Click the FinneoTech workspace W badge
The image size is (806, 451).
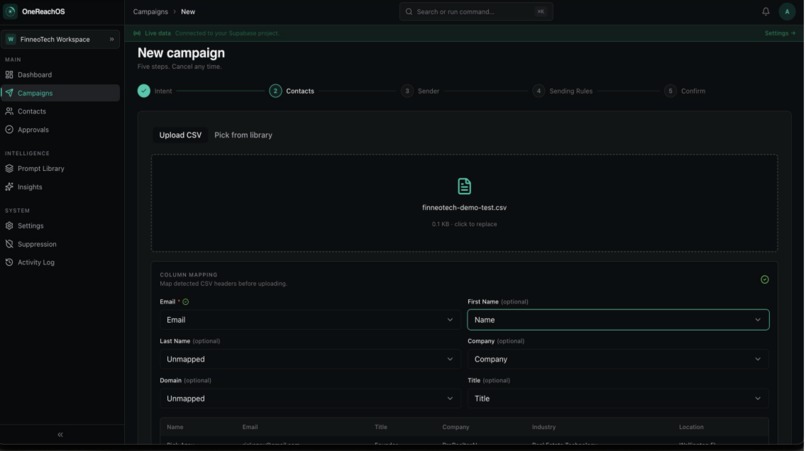tap(11, 39)
